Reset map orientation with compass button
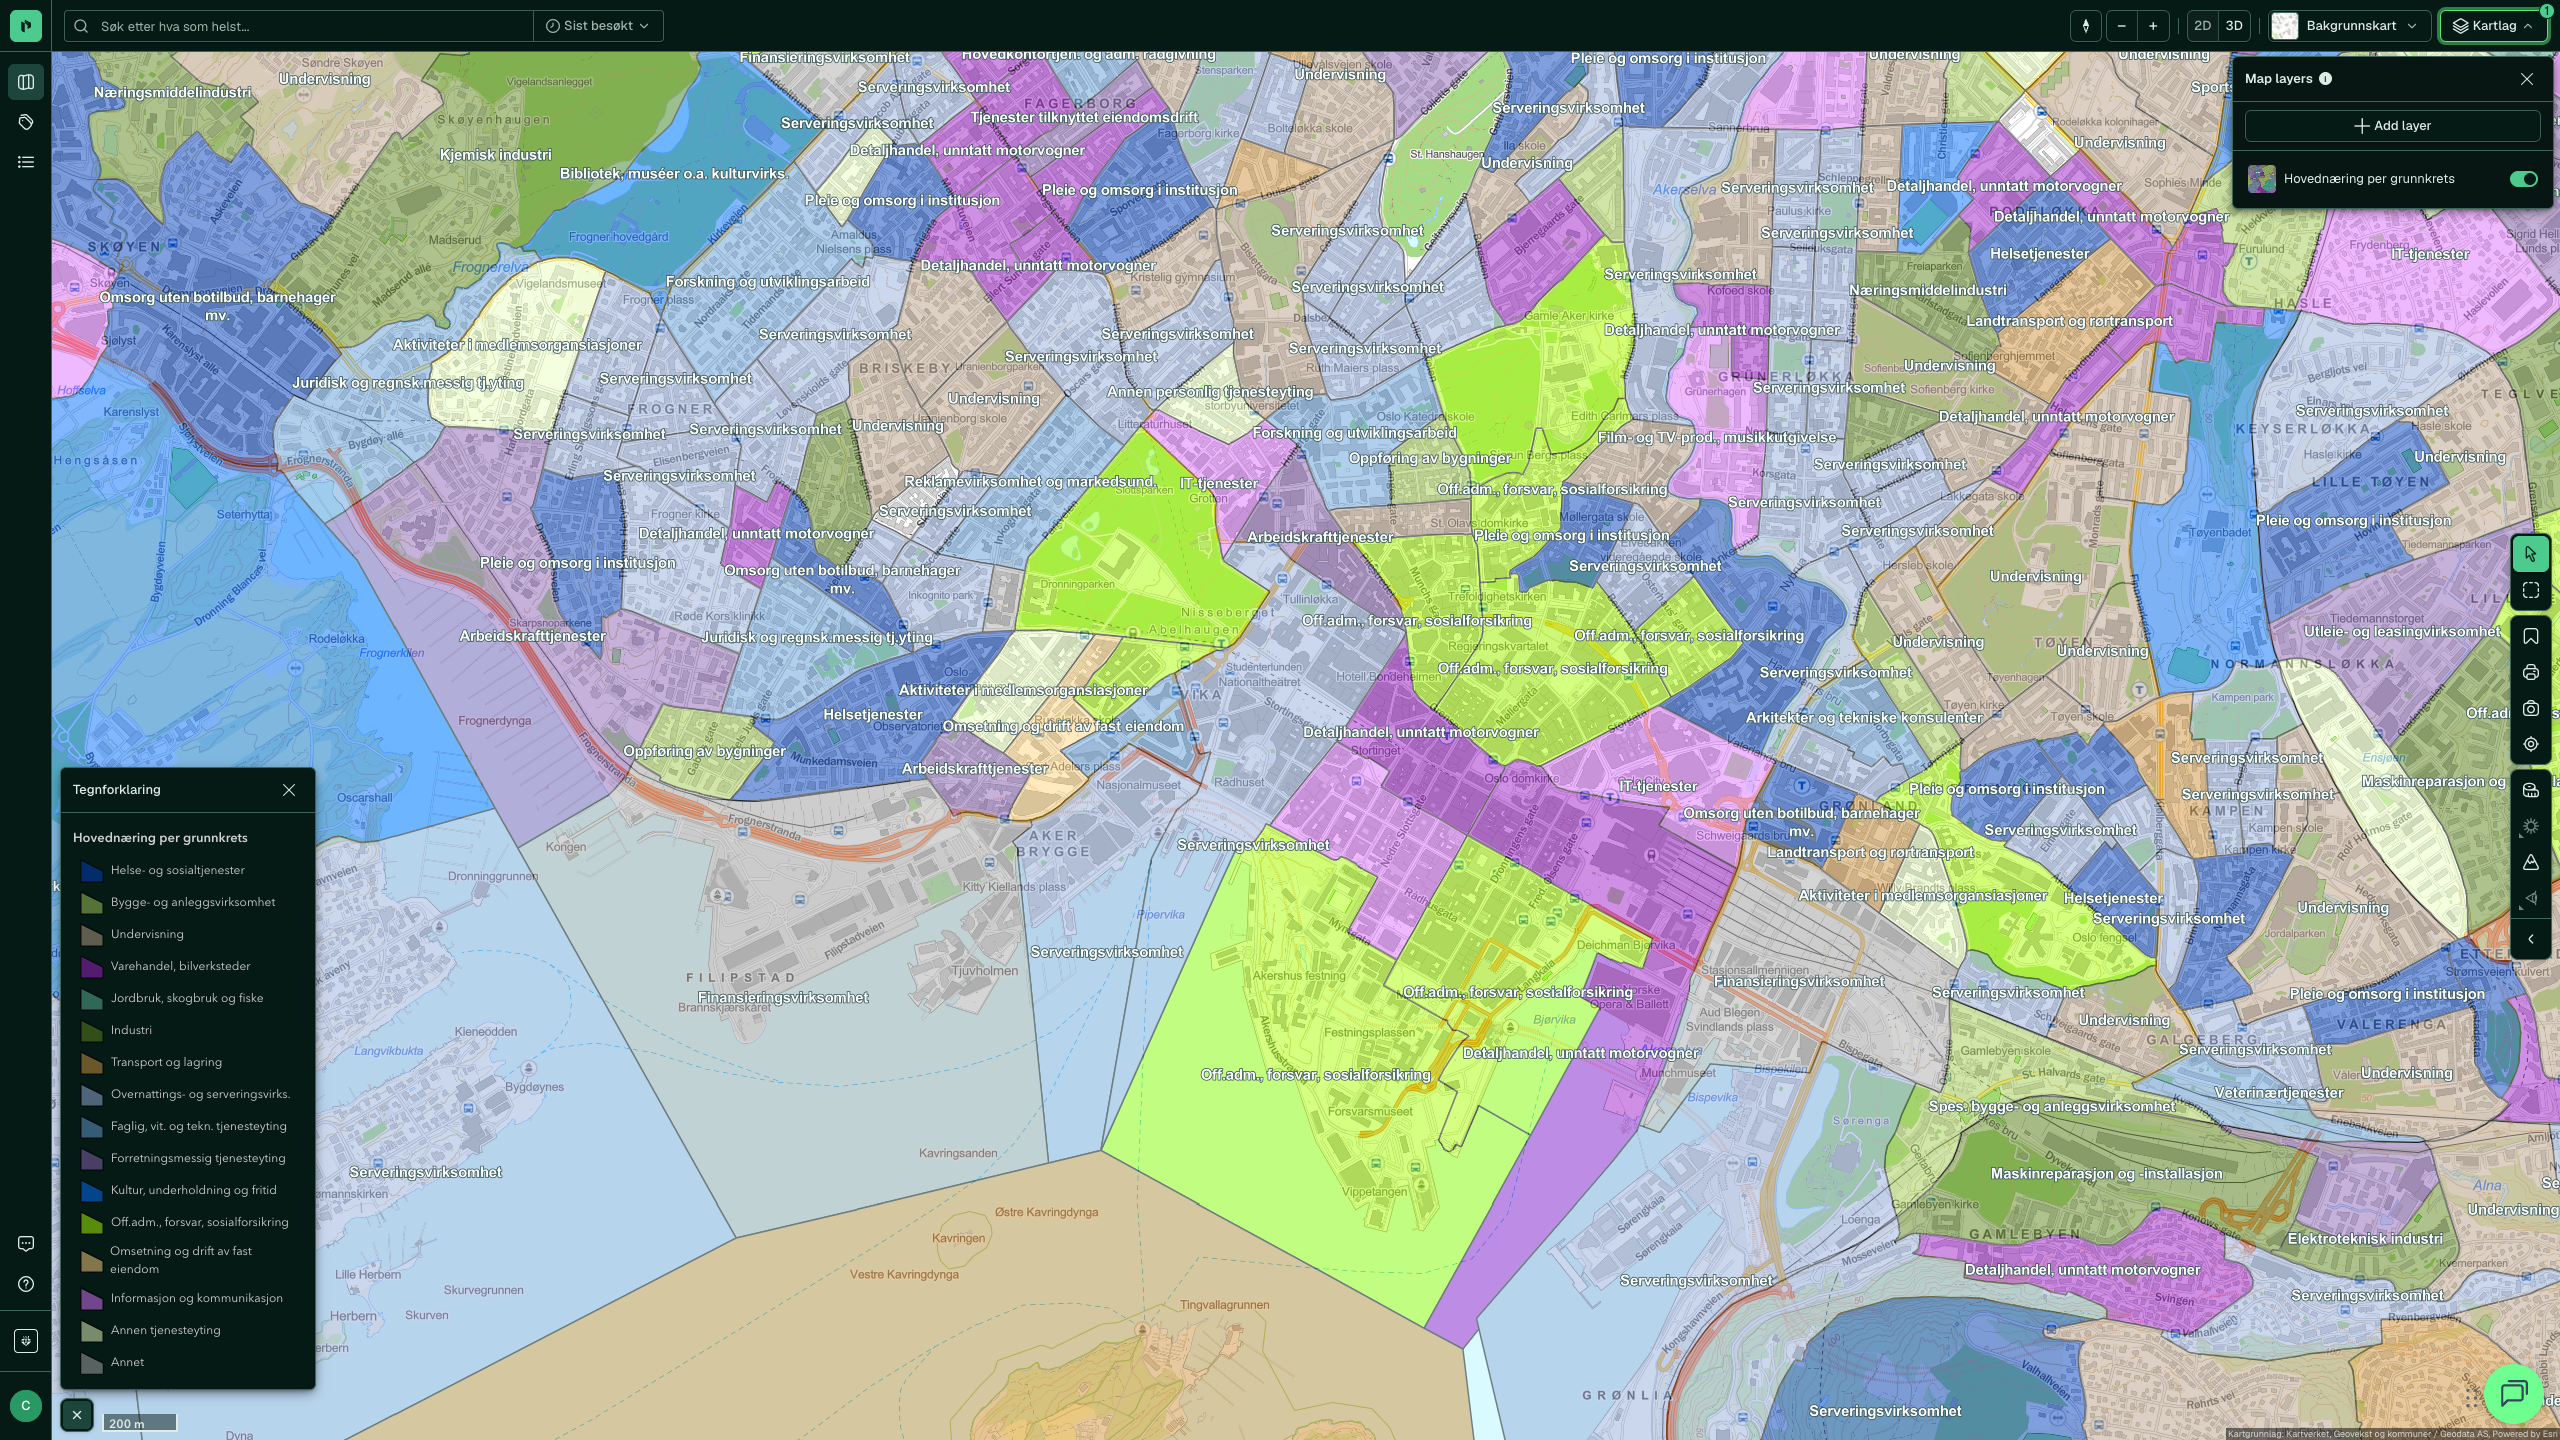This screenshot has height=1440, width=2560. pyautogui.click(x=2086, y=26)
